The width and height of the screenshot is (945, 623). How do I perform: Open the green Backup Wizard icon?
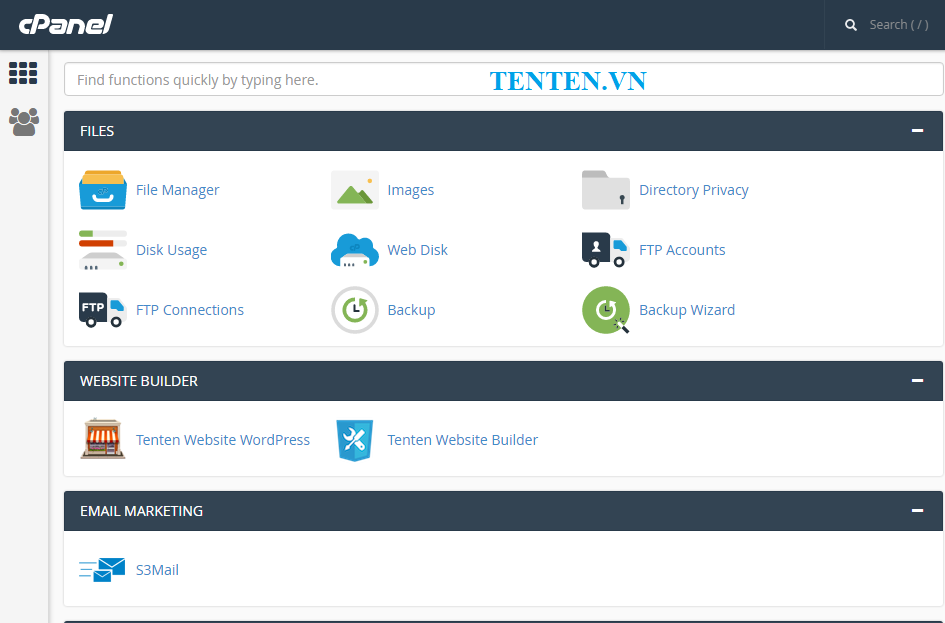coord(606,310)
